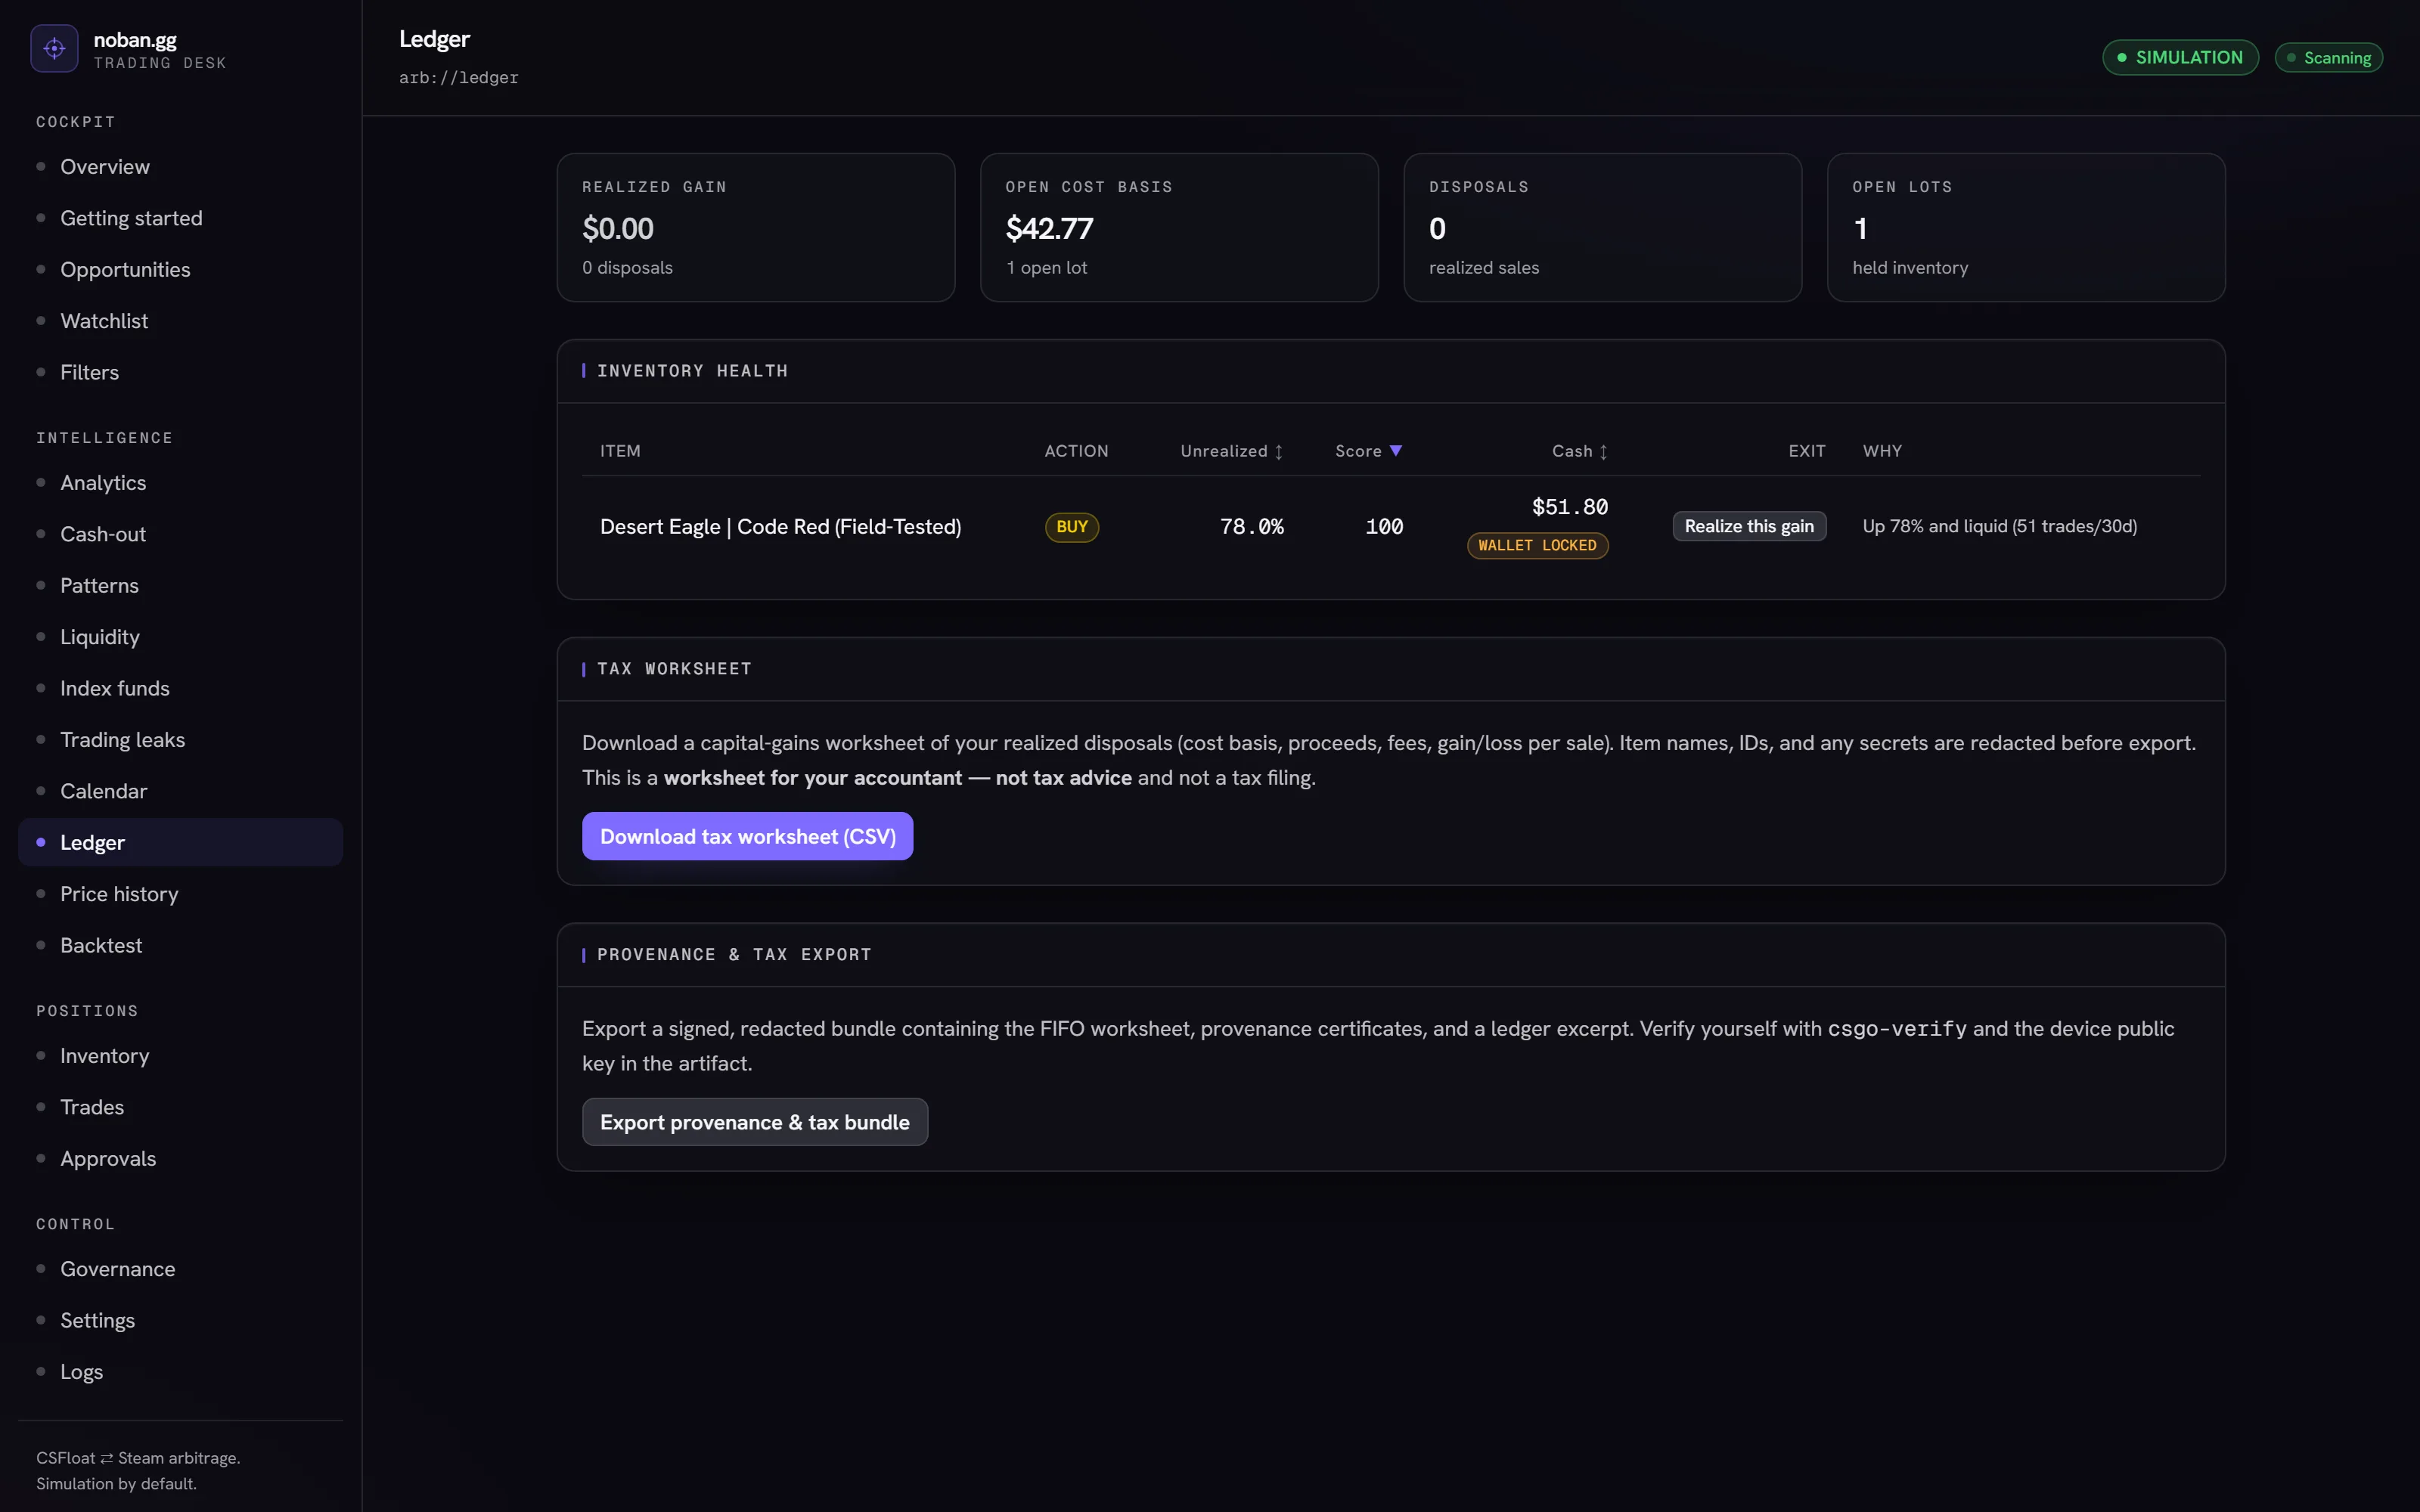Open Approvals in sidebar
The width and height of the screenshot is (2420, 1512).
click(x=181, y=1159)
